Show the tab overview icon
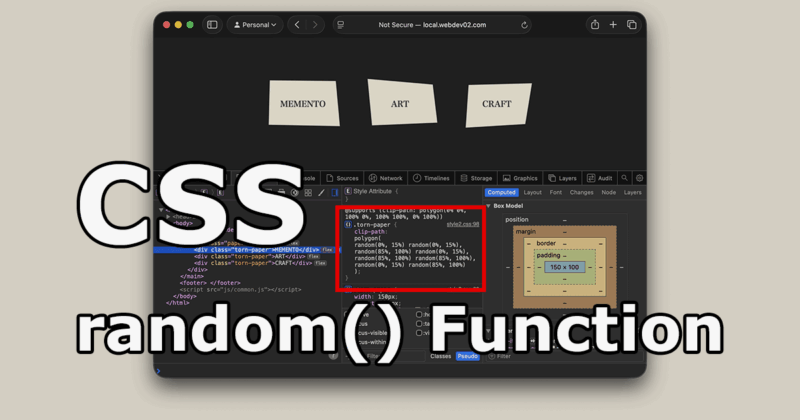800x420 pixels. click(x=632, y=24)
